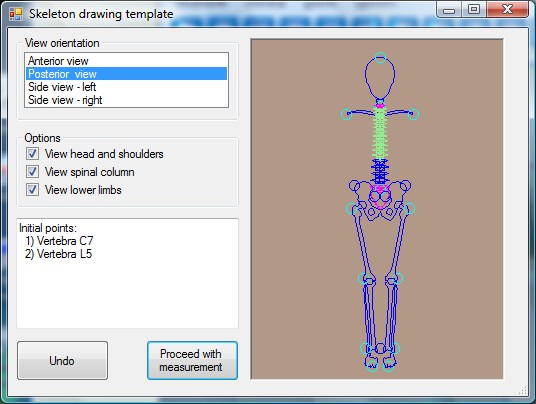Uncheck View head and shoulders
The height and width of the screenshot is (404, 536).
[32, 154]
